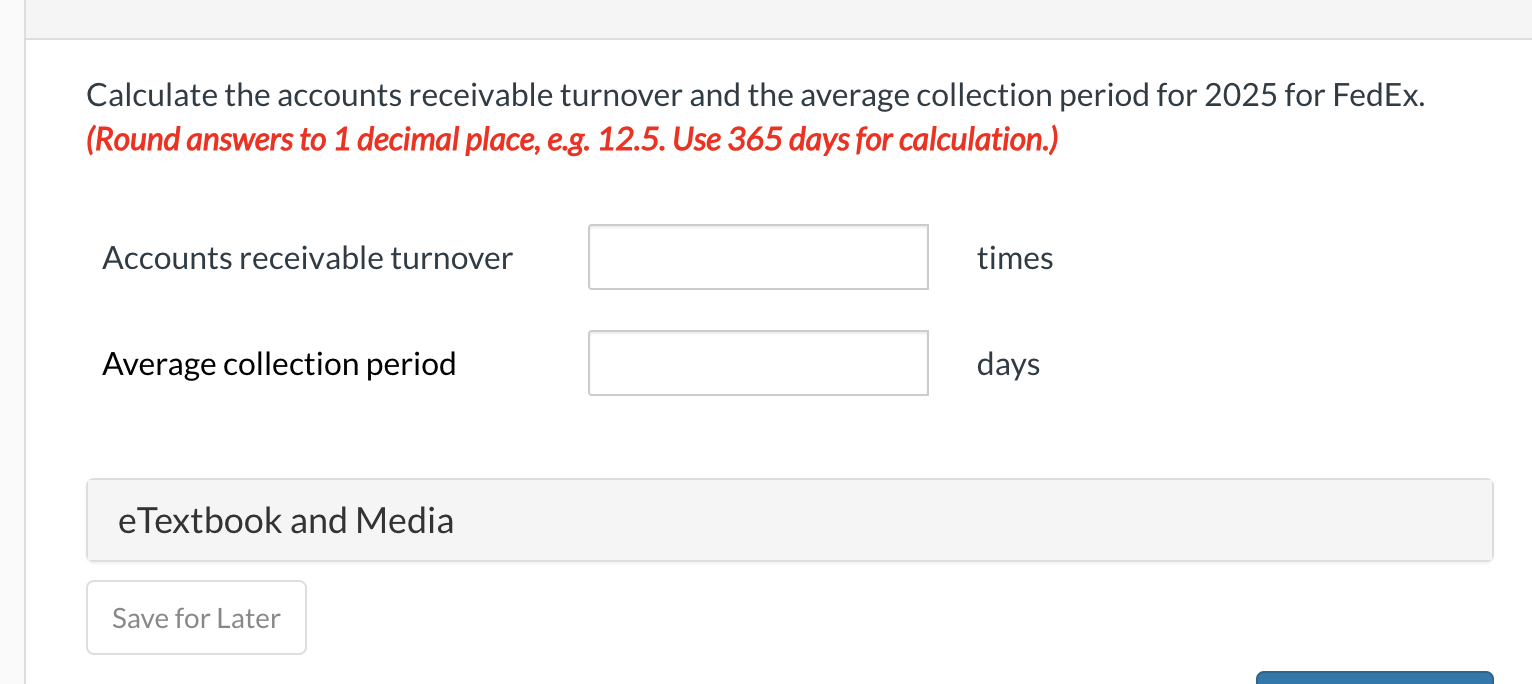Click the Accounts receivable turnover label
The width and height of the screenshot is (1532, 684).
click(307, 257)
